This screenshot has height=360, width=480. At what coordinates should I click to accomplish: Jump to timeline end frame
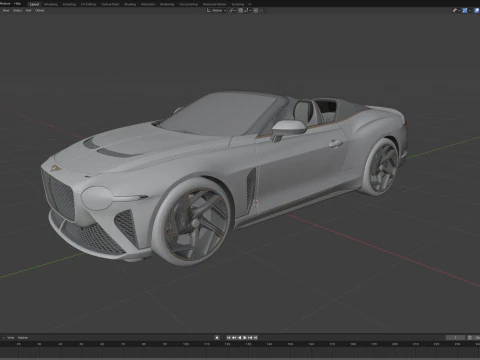click(255, 338)
